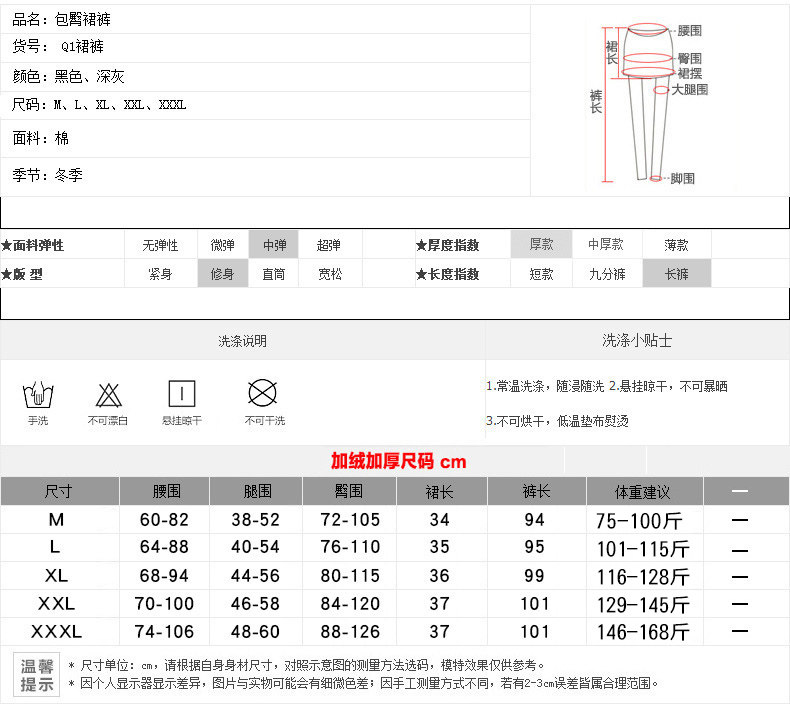Click the no tumble dry (不可干洗) icon
Viewport: 790px width, 713px height.
262,392
